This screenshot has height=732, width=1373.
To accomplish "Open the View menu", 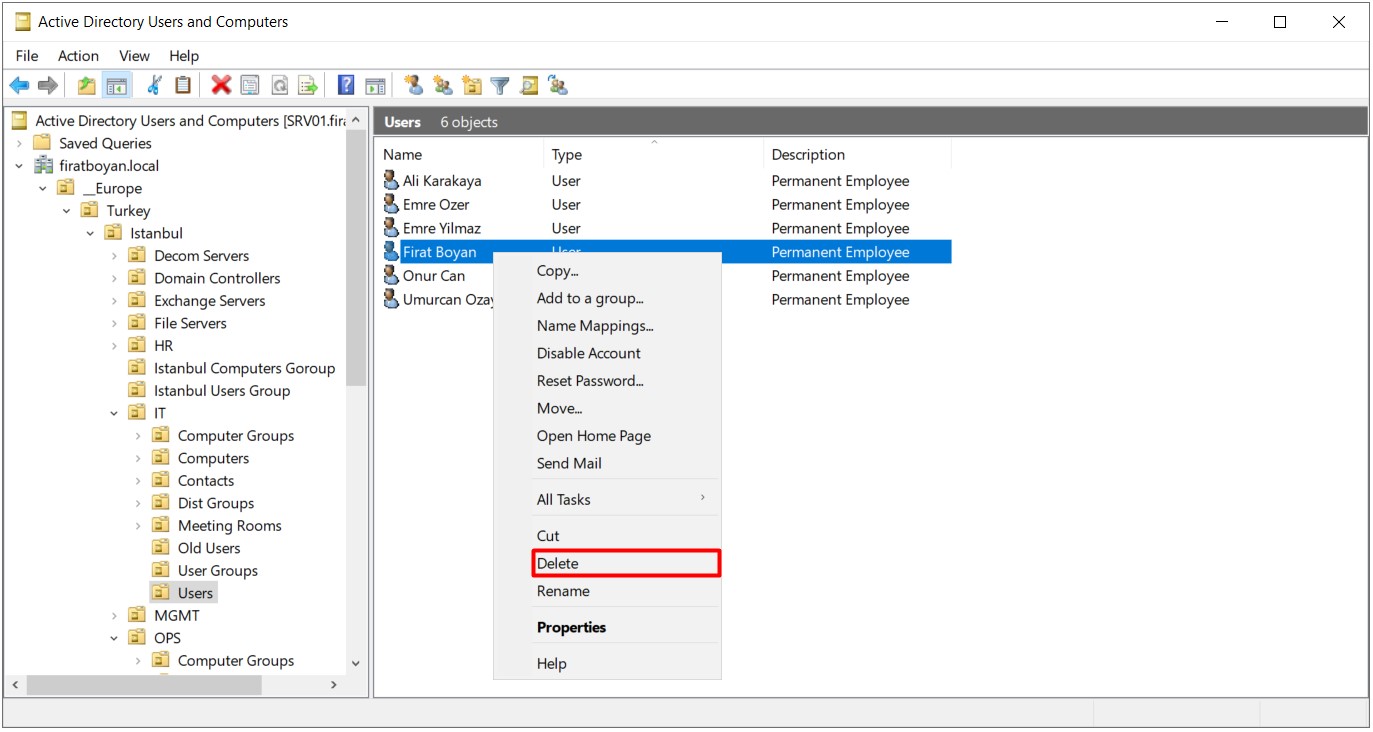I will click(x=134, y=56).
